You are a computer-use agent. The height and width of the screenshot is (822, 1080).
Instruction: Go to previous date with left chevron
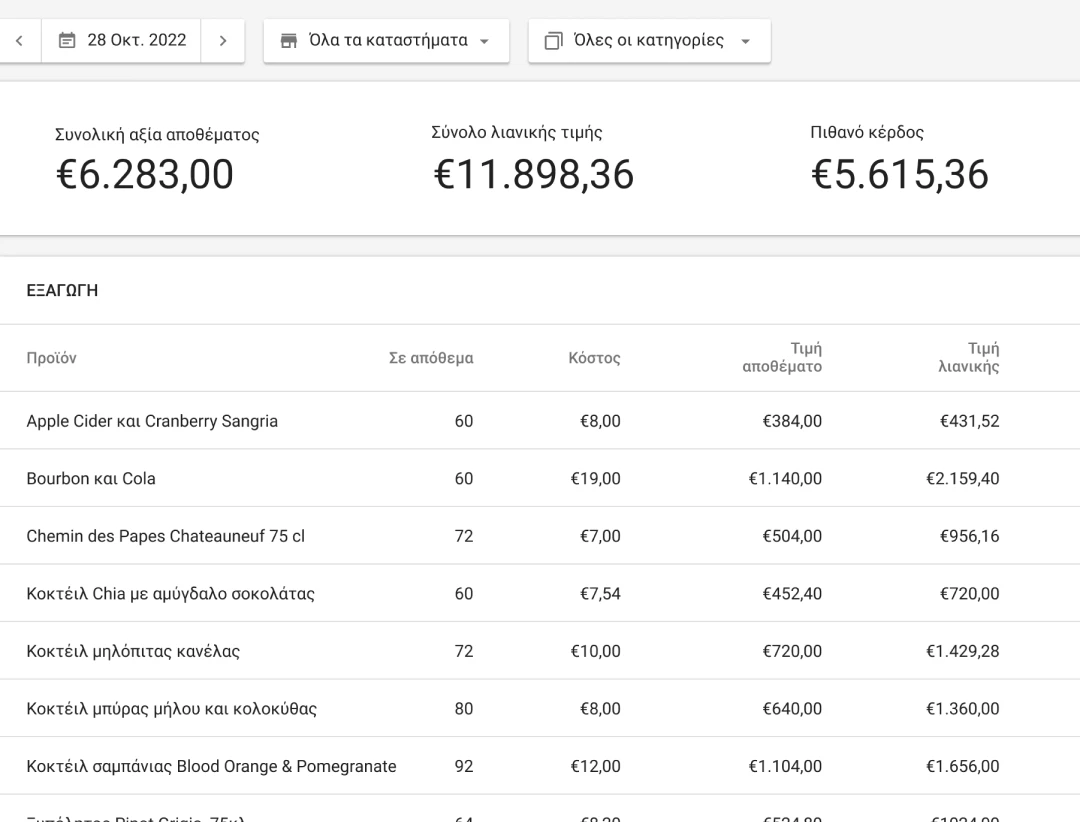[x=20, y=41]
